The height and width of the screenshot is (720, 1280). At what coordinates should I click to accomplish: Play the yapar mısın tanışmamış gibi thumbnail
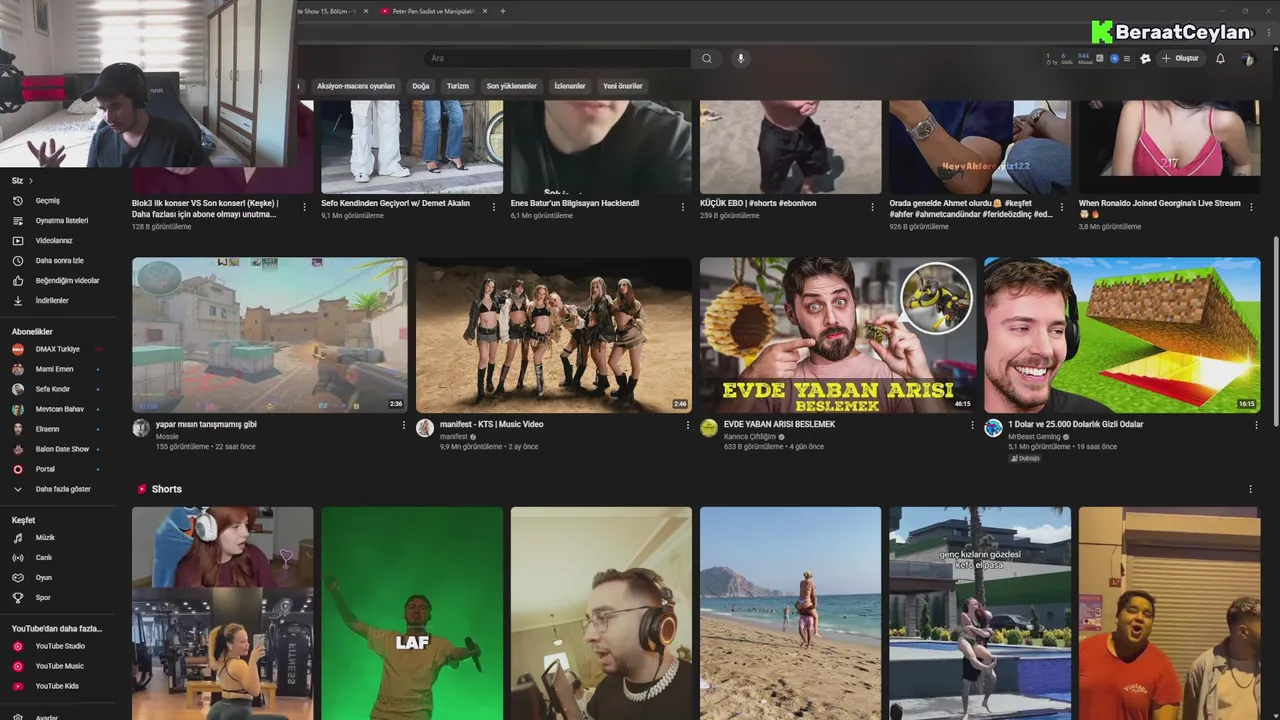269,335
